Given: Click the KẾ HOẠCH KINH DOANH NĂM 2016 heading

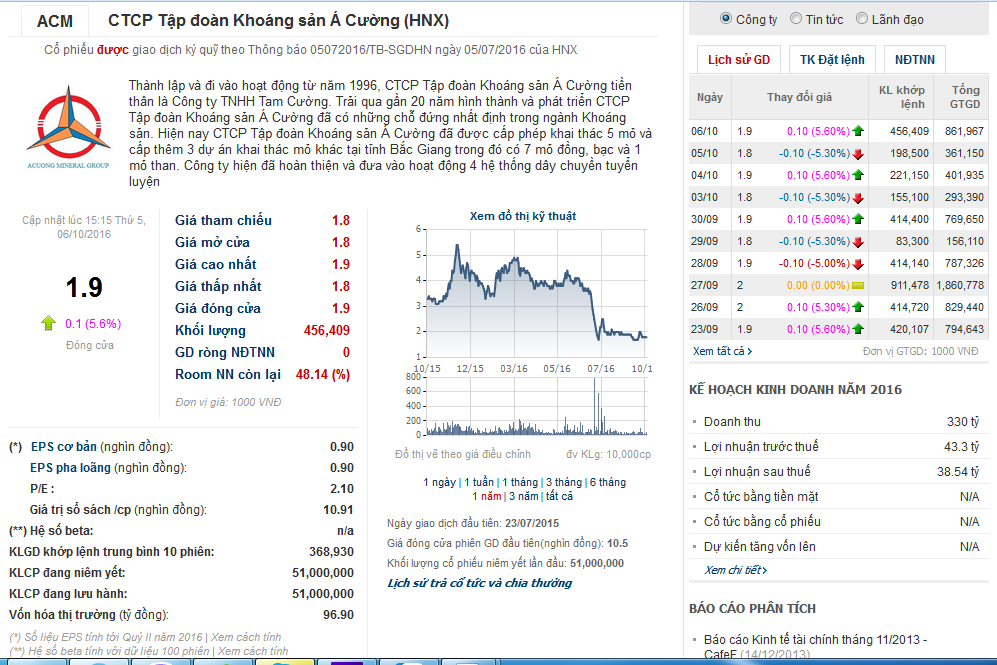Looking at the screenshot, I should click(795, 390).
